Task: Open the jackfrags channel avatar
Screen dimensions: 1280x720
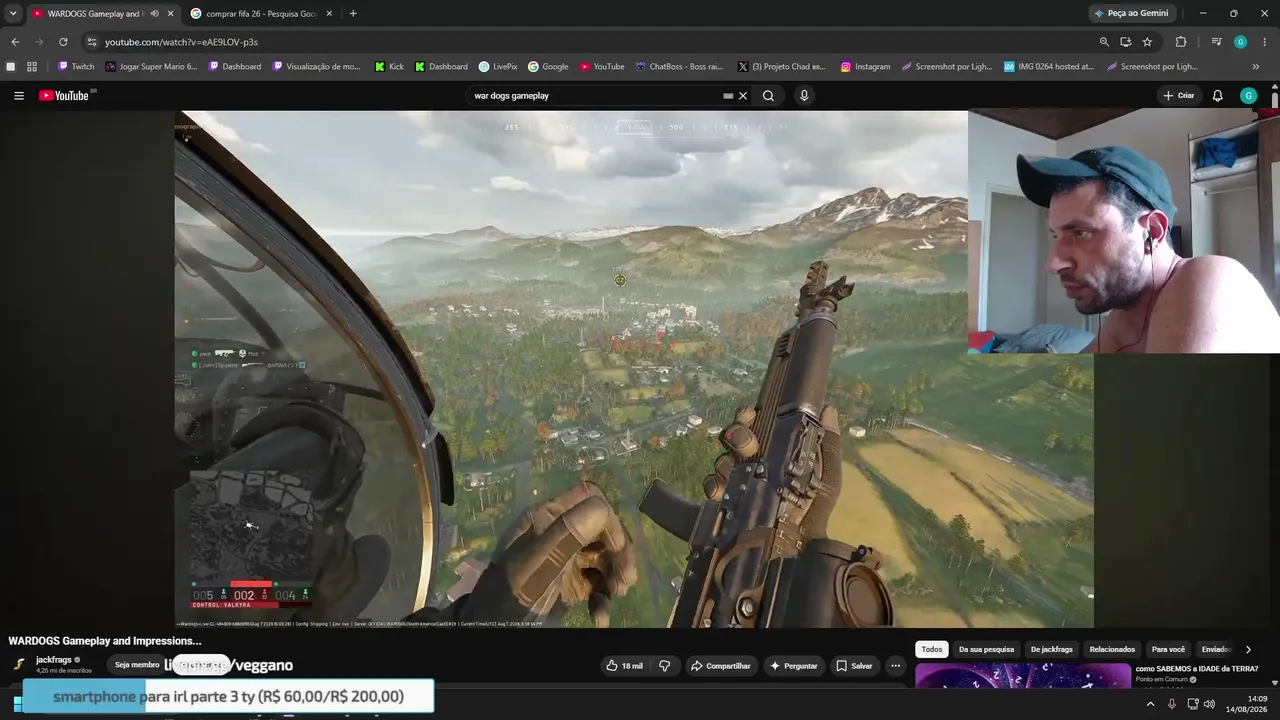Action: (19, 664)
